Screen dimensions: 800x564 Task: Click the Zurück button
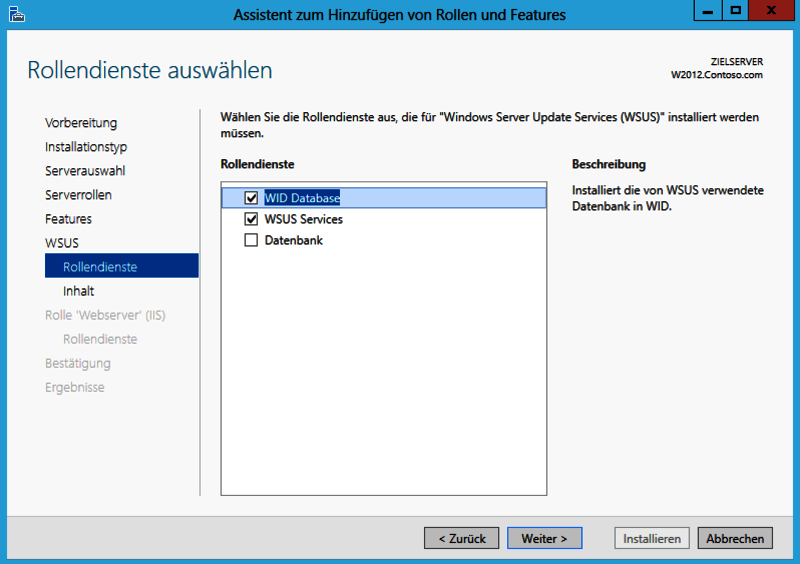[x=461, y=538]
